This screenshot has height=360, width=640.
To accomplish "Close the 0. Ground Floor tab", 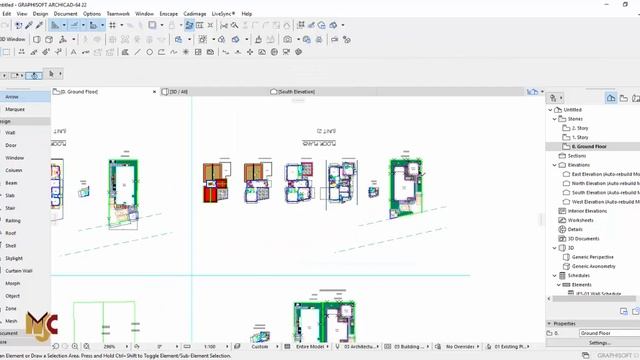I will [x=154, y=92].
